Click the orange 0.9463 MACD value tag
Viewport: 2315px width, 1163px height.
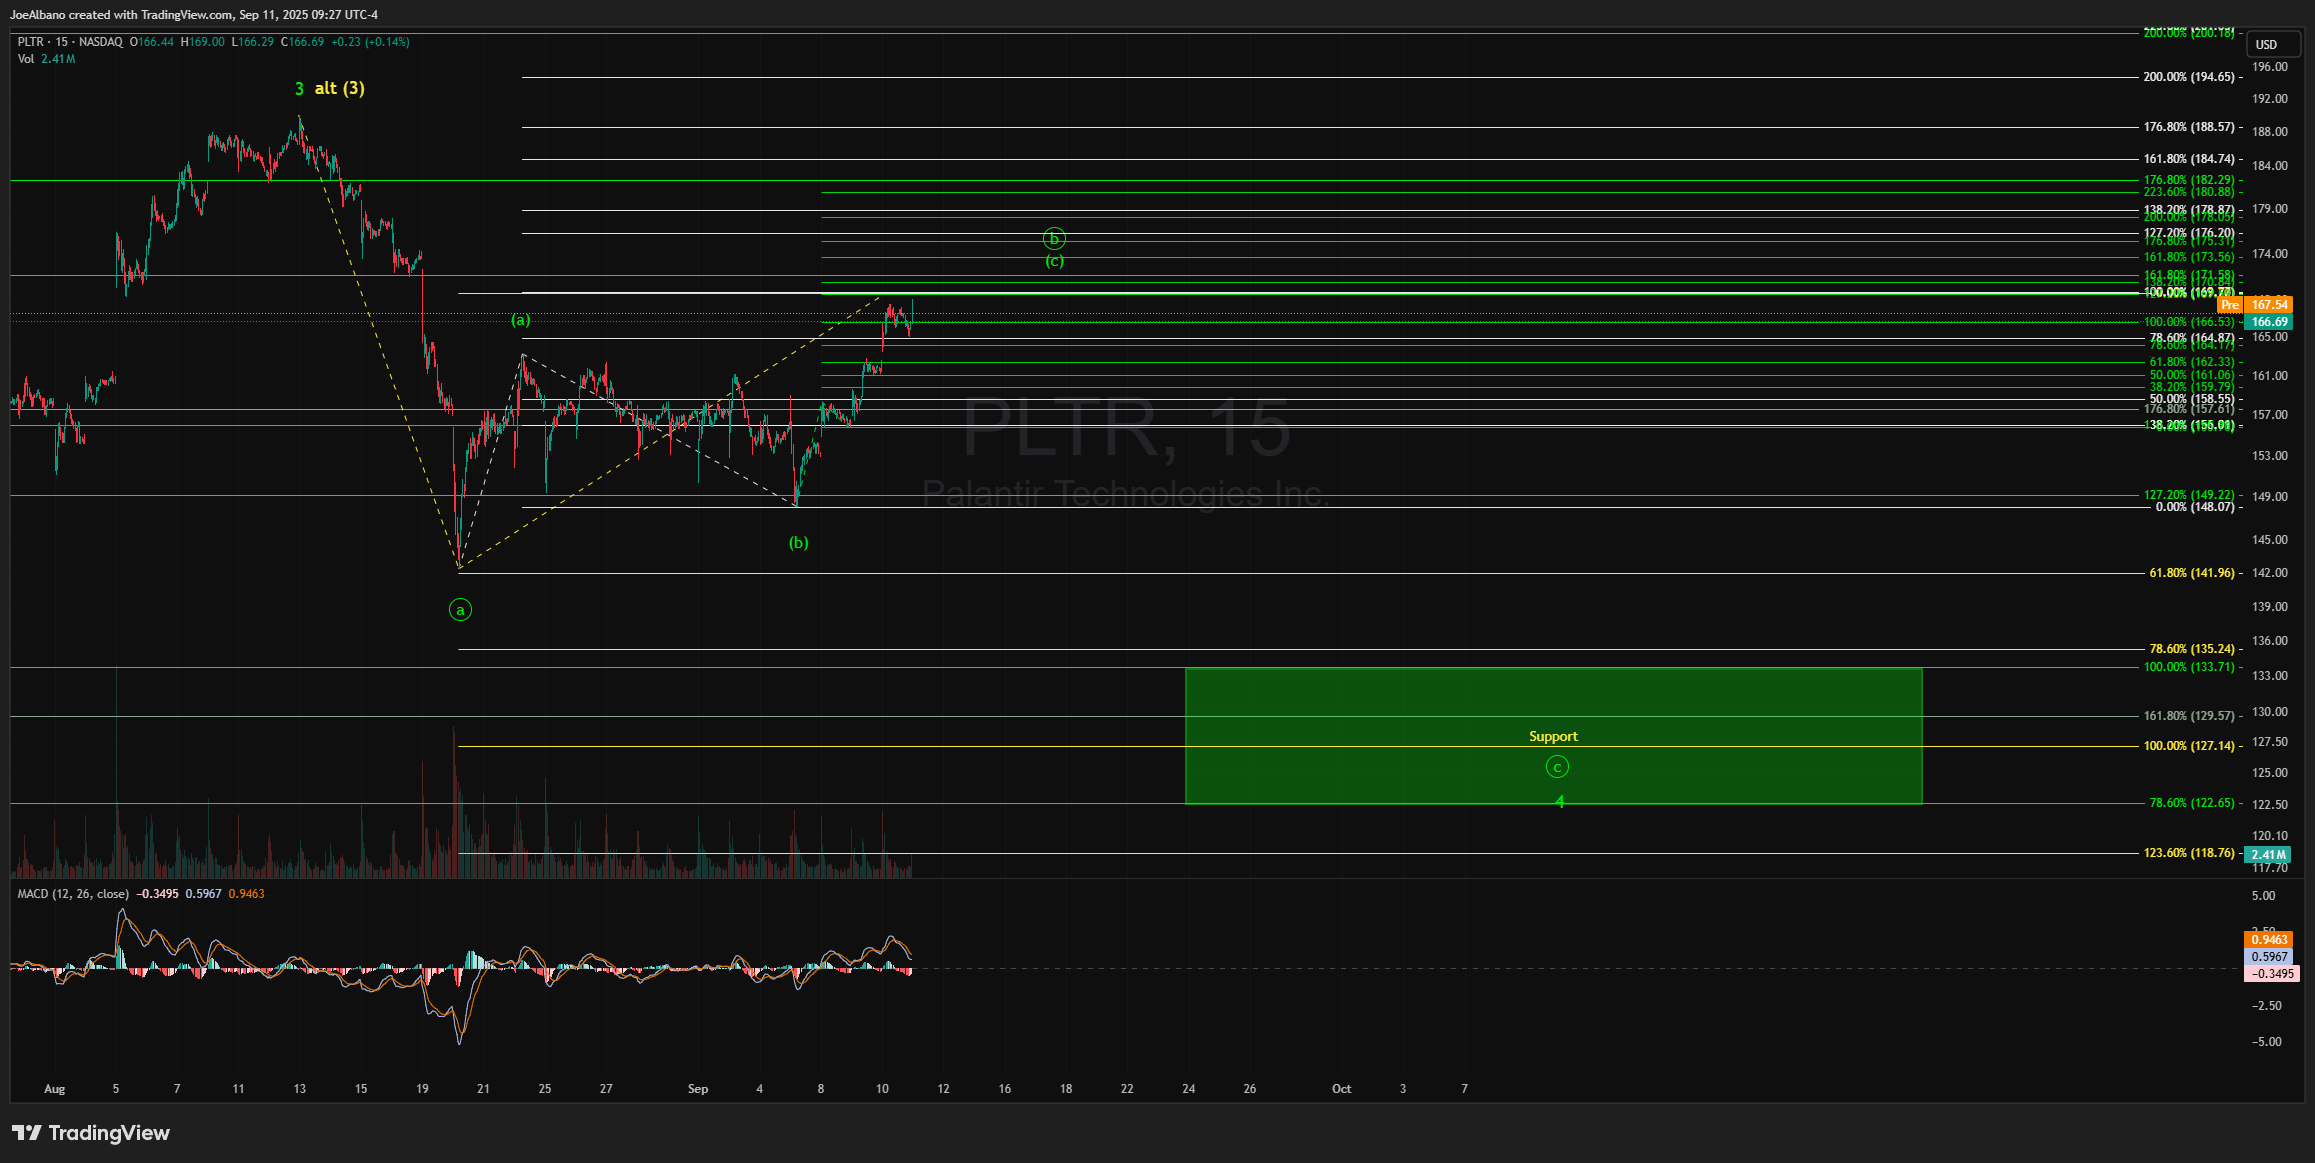click(2268, 940)
